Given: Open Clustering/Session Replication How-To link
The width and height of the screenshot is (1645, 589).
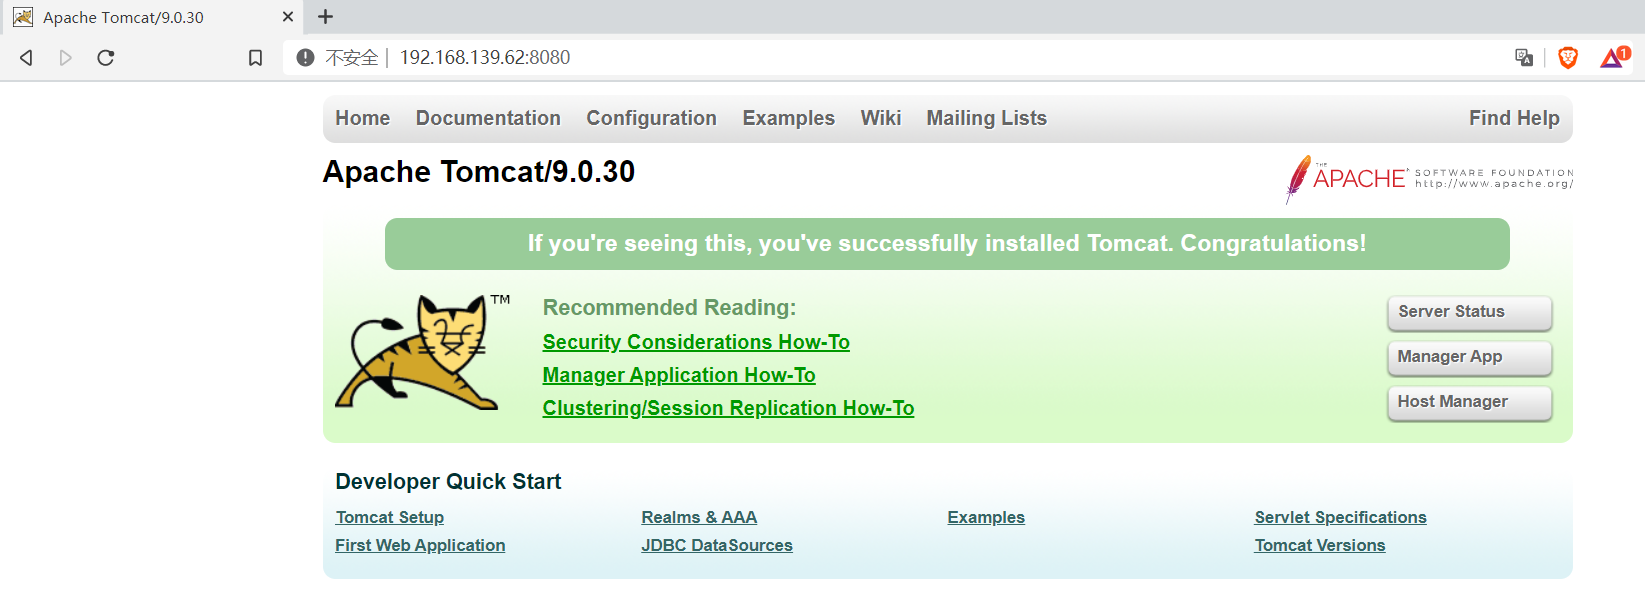Looking at the screenshot, I should (728, 408).
